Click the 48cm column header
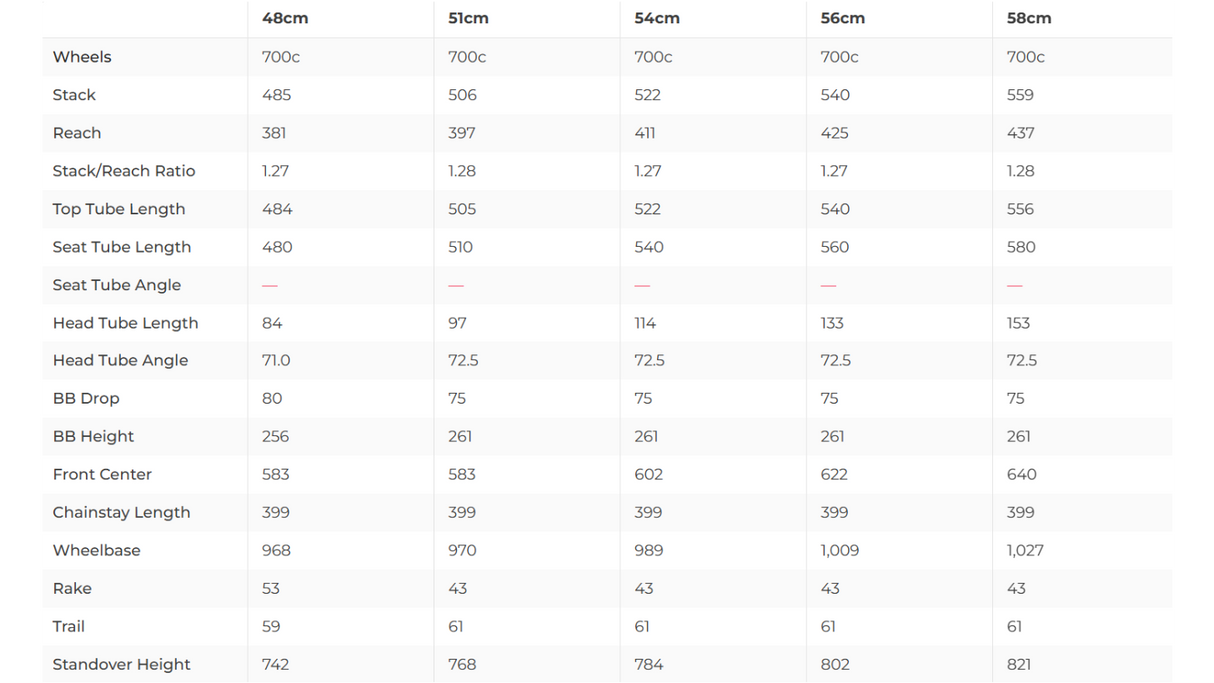 pos(285,18)
